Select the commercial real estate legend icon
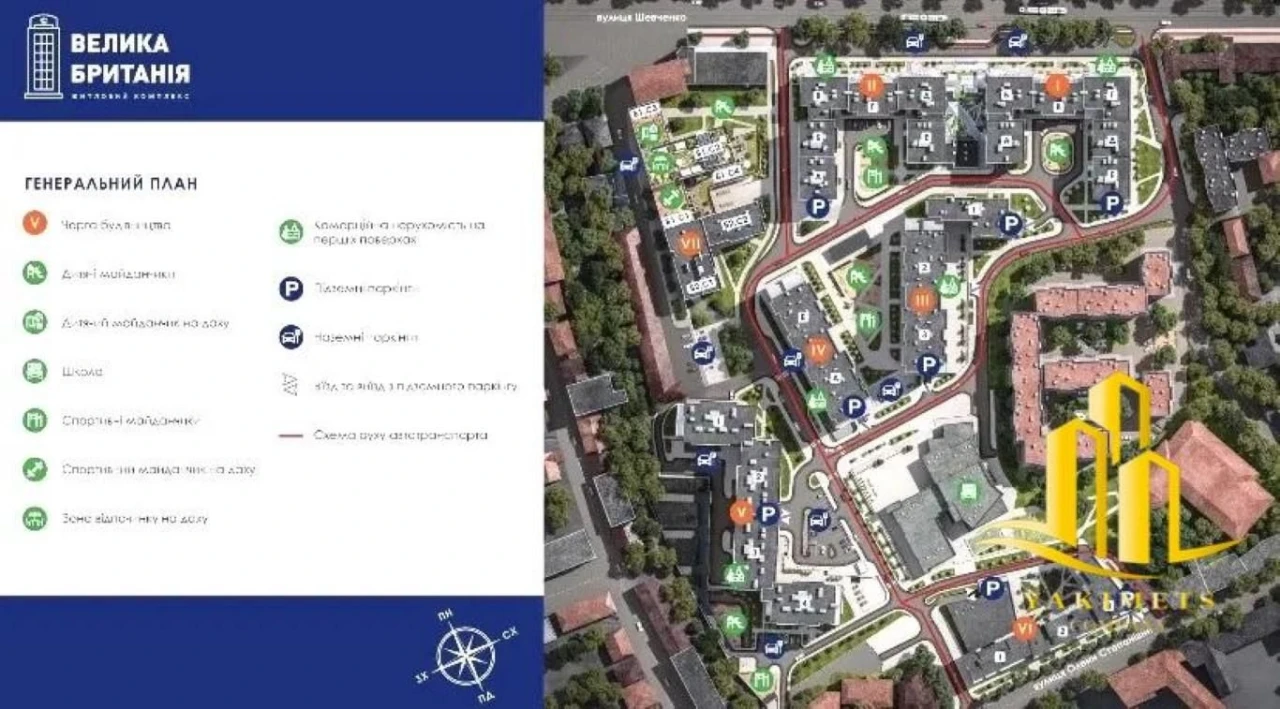This screenshot has width=1280, height=709. click(x=291, y=232)
